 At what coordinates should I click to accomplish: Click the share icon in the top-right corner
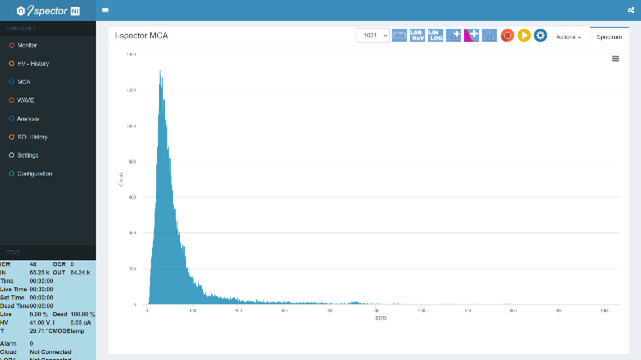[x=631, y=10]
